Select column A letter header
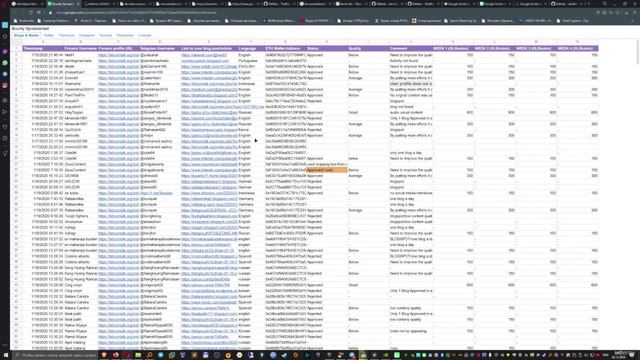Viewport: 640px width, 360px height. 43,42
